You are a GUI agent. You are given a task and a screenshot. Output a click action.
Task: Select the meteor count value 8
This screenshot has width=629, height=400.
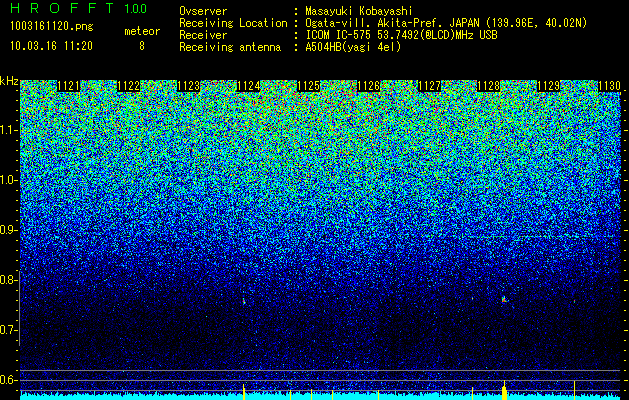click(142, 46)
